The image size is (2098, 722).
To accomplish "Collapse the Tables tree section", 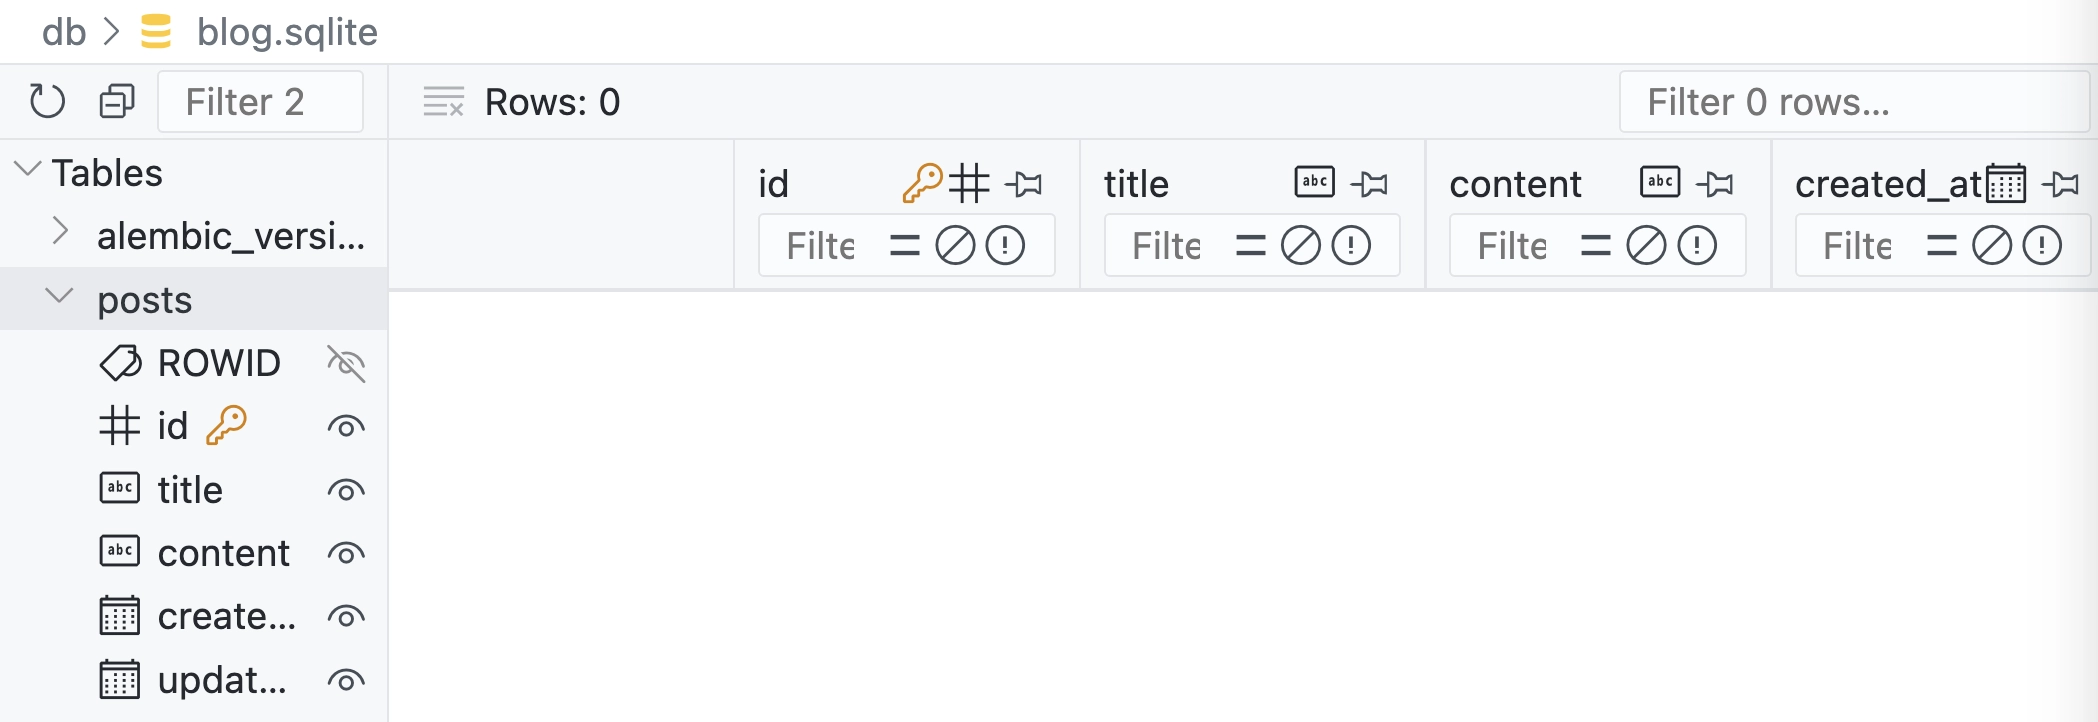I will click(x=28, y=170).
